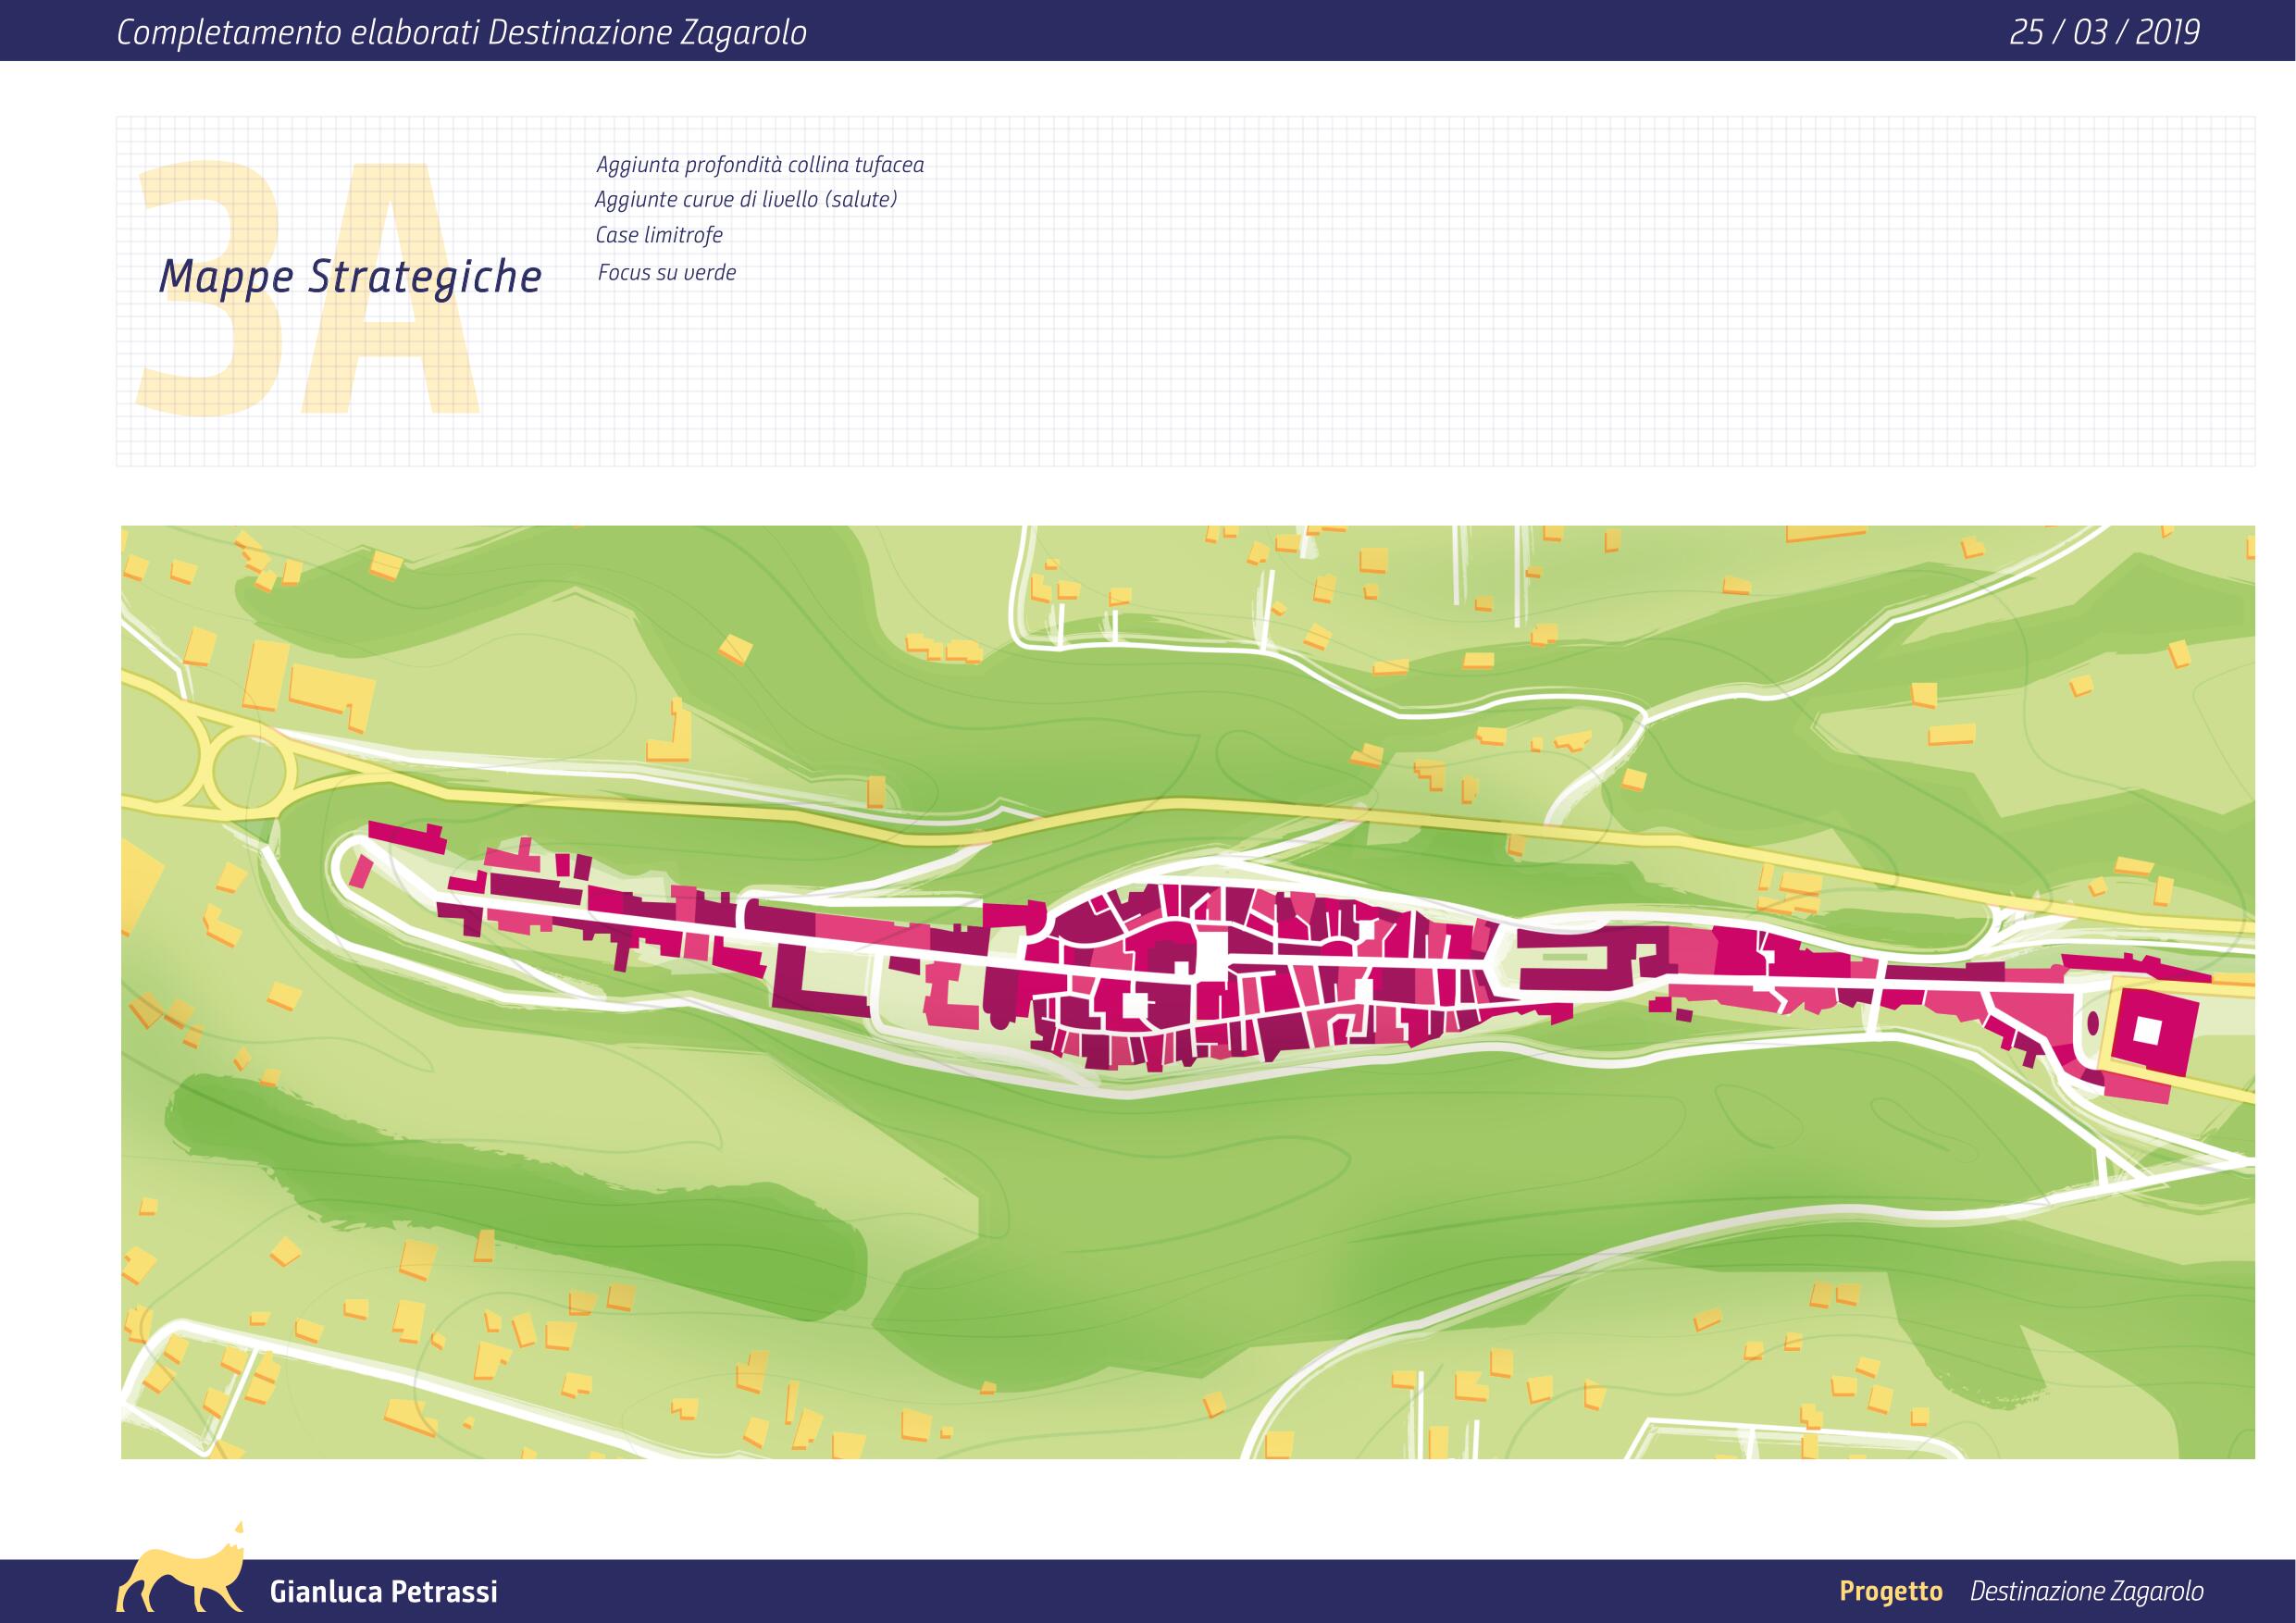The height and width of the screenshot is (1623, 2296).
Task: Click the author name 'Gianluca Petrassi'
Action: click(383, 1592)
